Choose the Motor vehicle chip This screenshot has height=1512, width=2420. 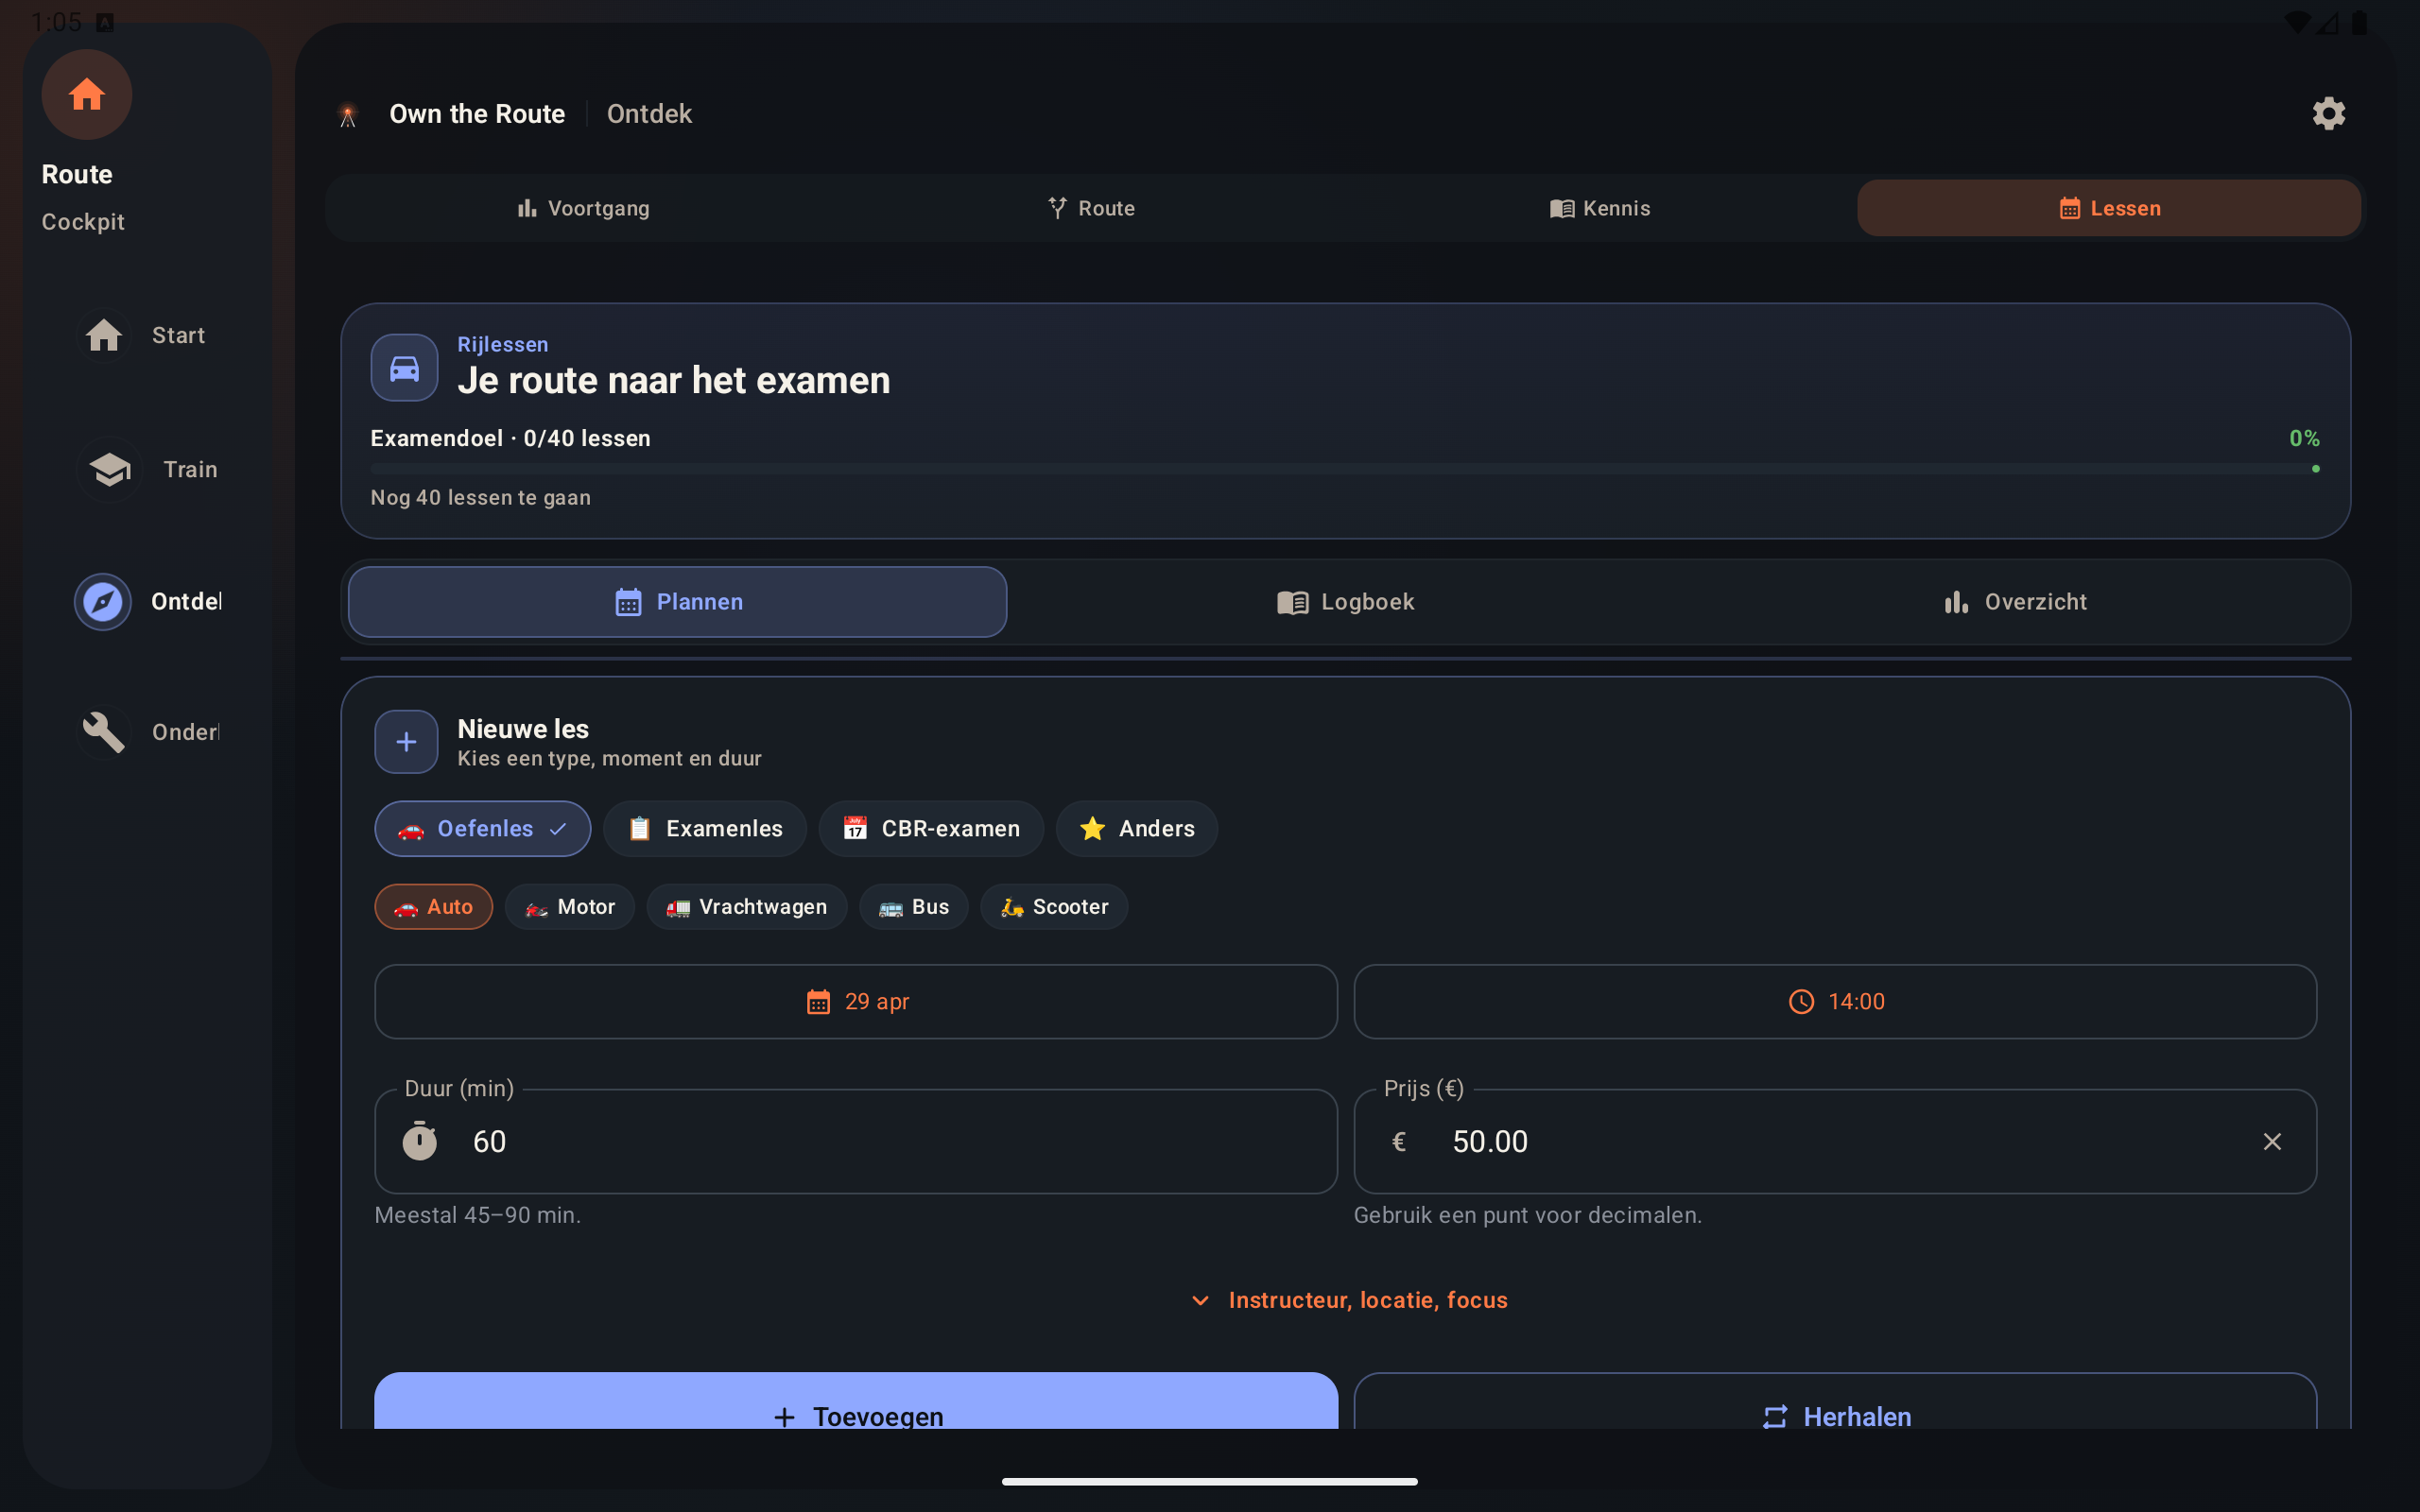[x=570, y=907]
